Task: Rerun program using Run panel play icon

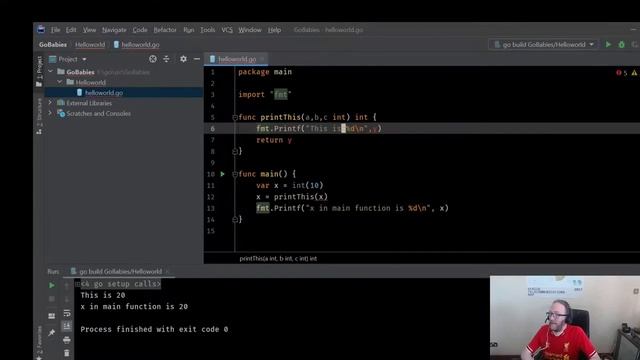Action: pos(51,285)
